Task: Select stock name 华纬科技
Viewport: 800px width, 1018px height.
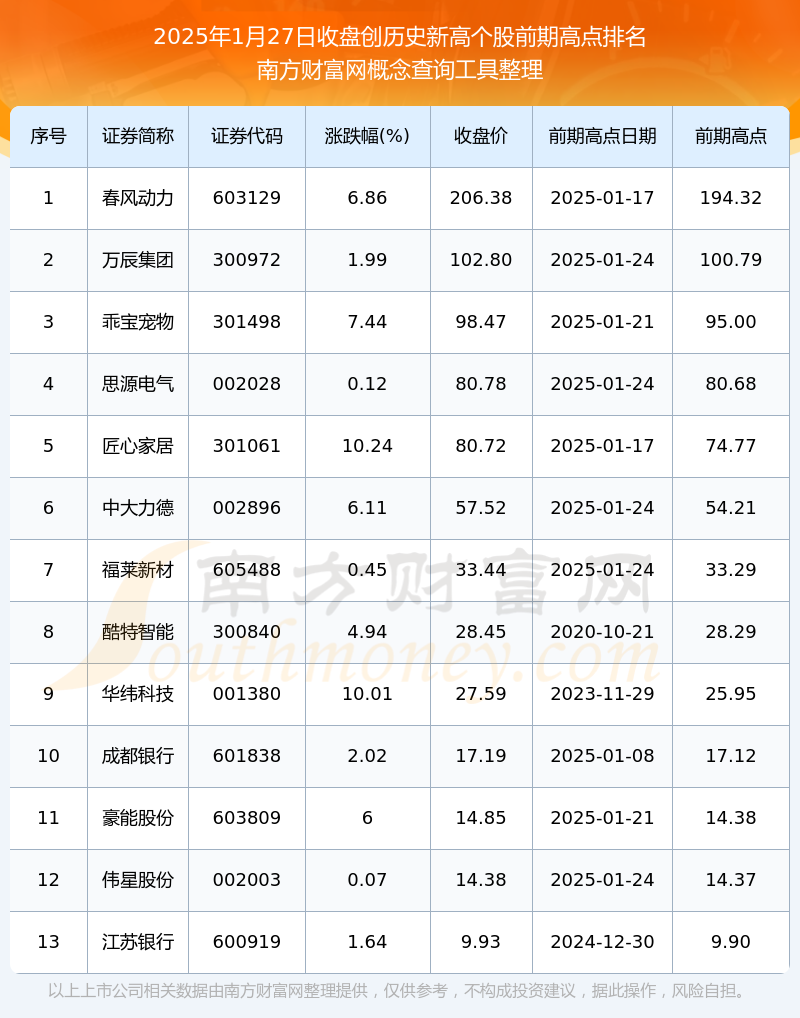Action: tap(138, 694)
